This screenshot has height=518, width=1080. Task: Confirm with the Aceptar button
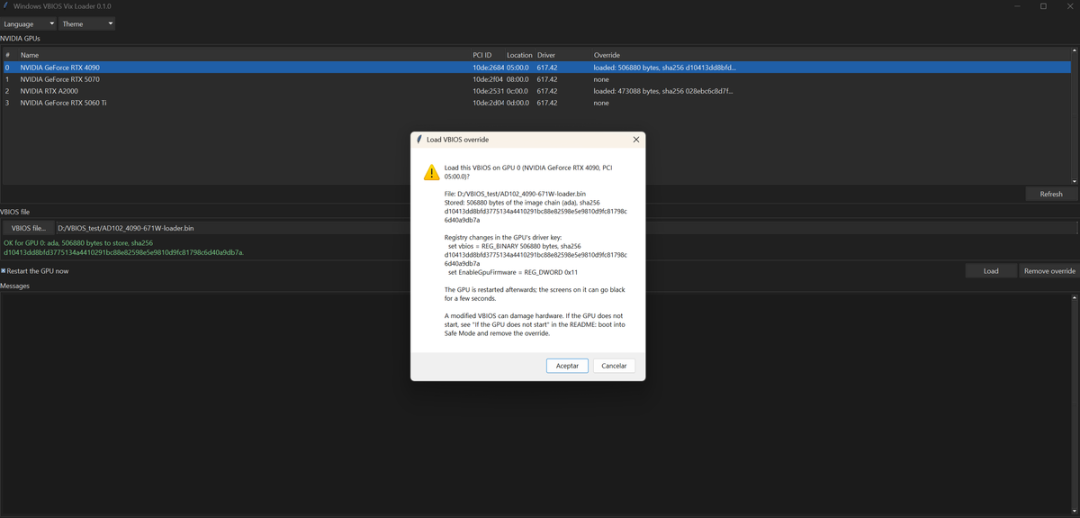pyautogui.click(x=567, y=366)
